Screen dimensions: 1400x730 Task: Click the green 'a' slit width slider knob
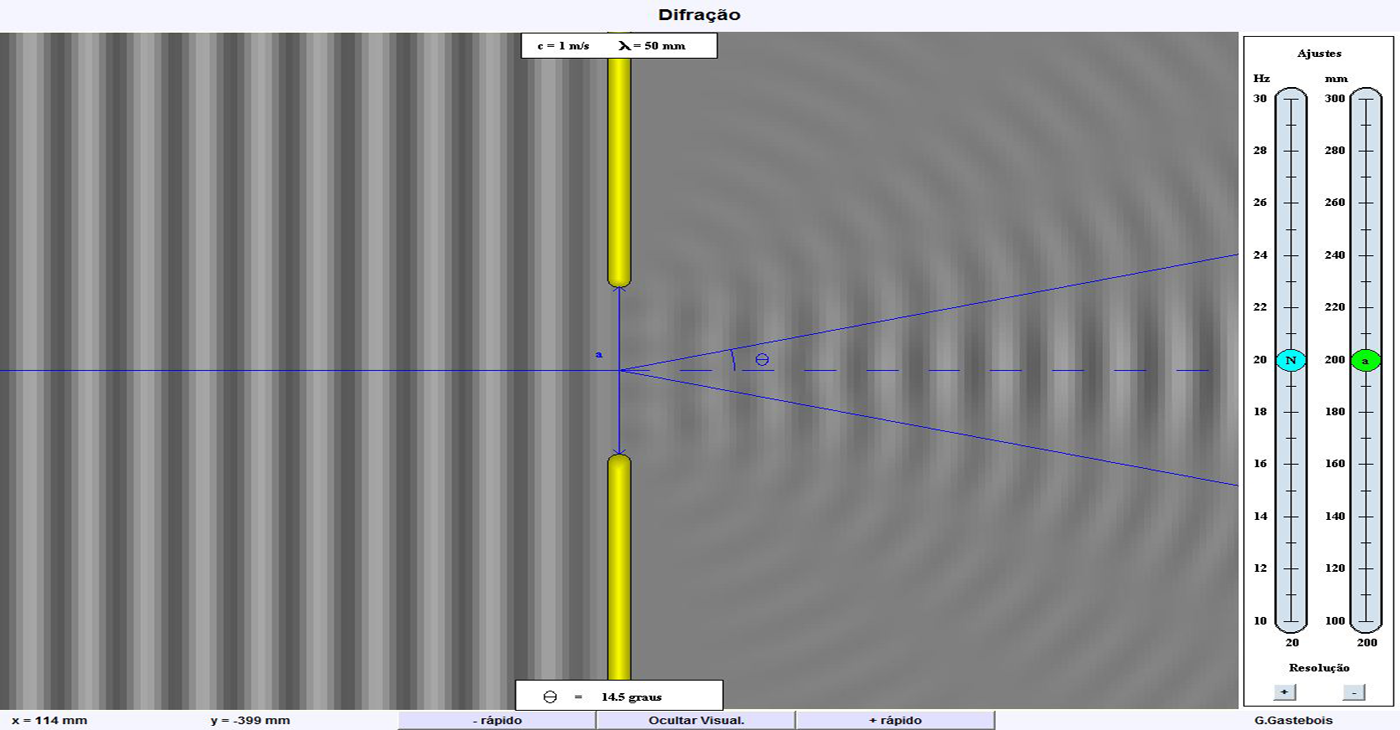point(1365,360)
